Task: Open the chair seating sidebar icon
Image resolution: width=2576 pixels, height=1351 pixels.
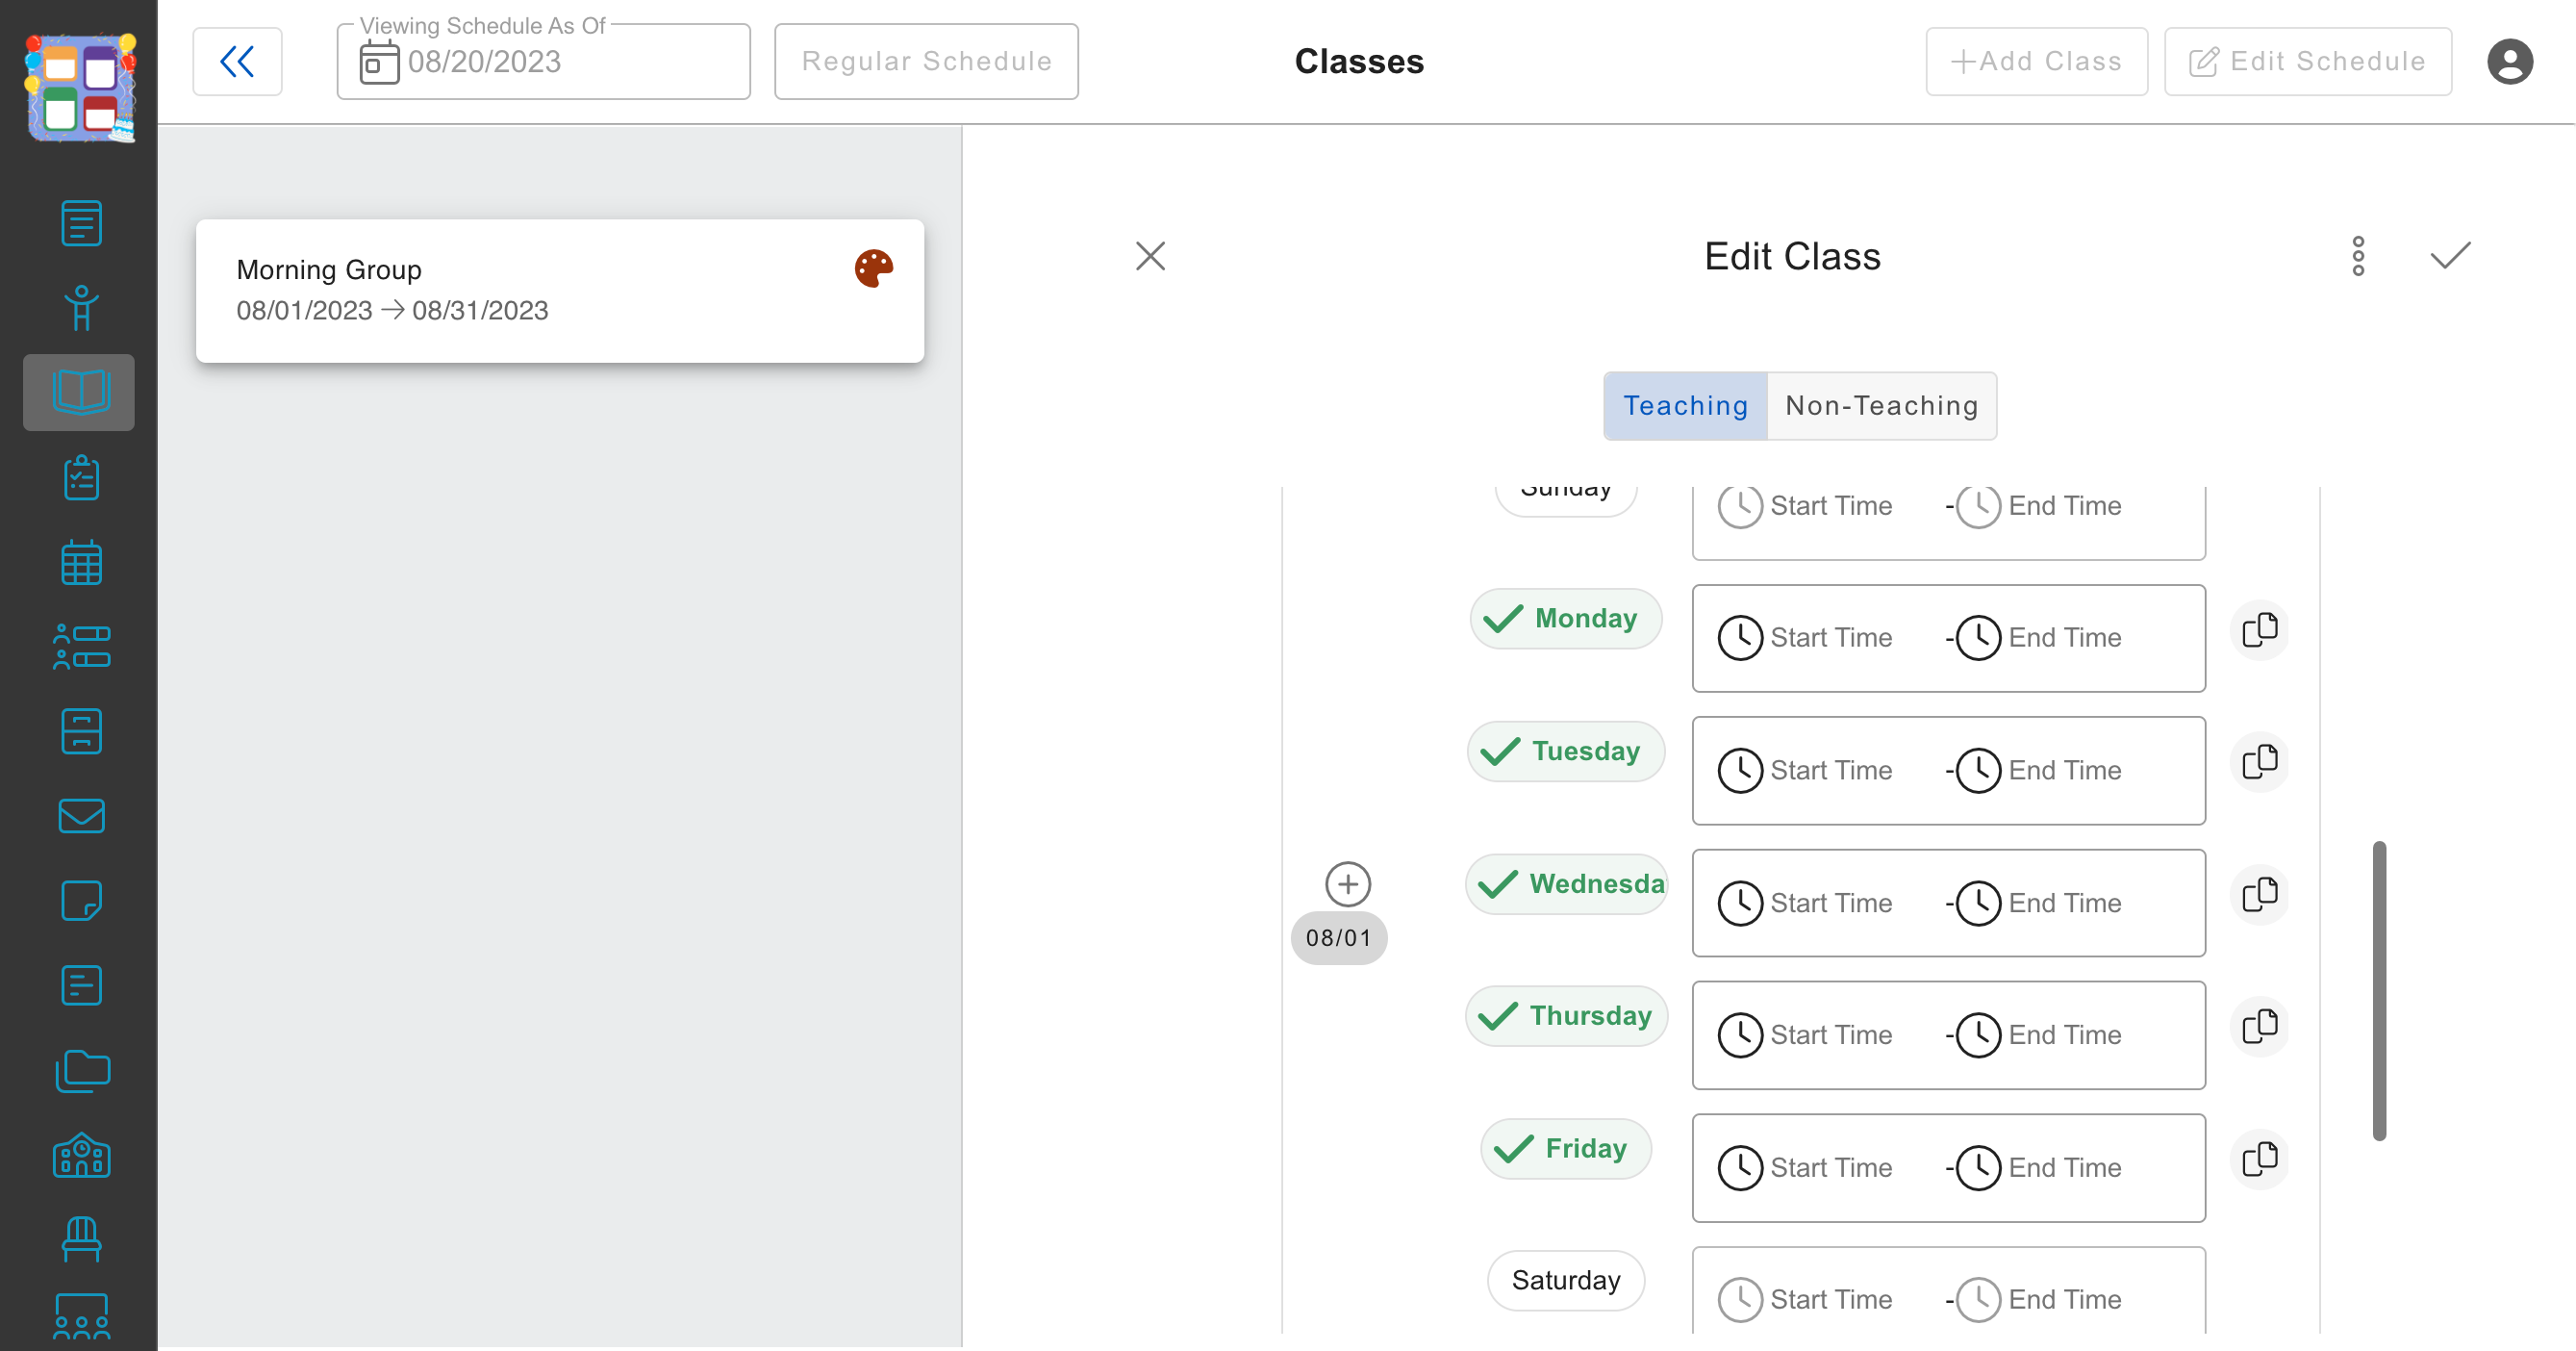Action: (x=81, y=1240)
